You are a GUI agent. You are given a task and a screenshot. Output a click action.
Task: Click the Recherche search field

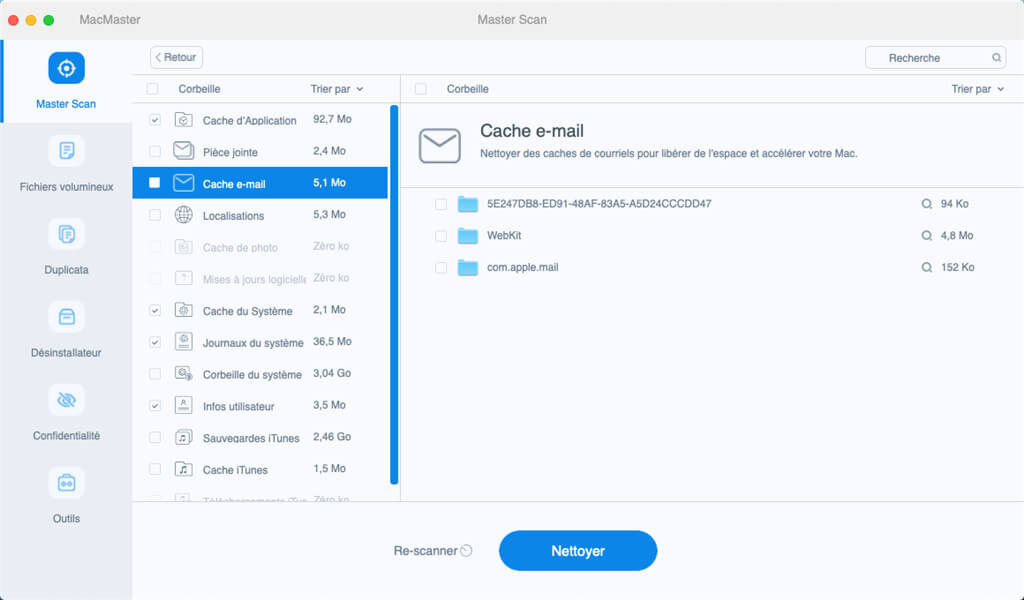coord(930,58)
